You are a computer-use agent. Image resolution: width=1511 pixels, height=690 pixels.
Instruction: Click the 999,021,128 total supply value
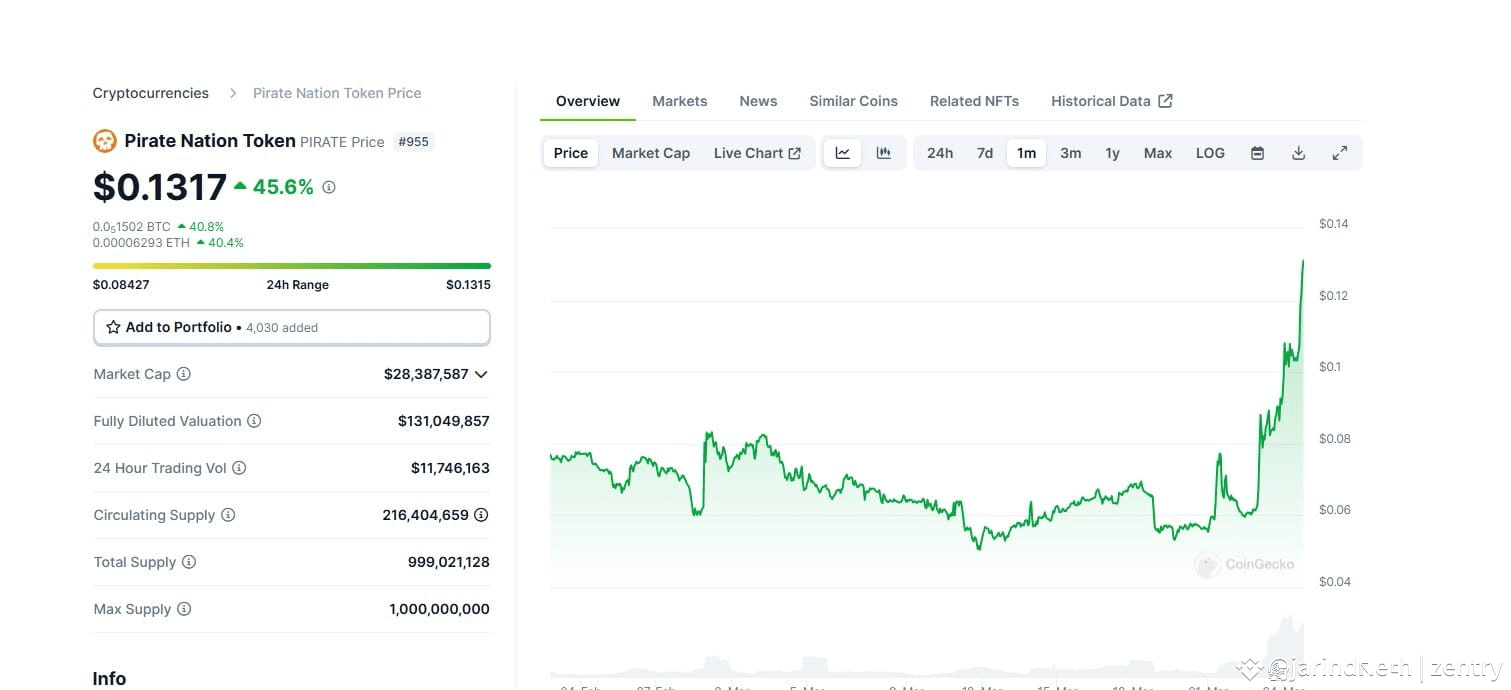tap(449, 562)
